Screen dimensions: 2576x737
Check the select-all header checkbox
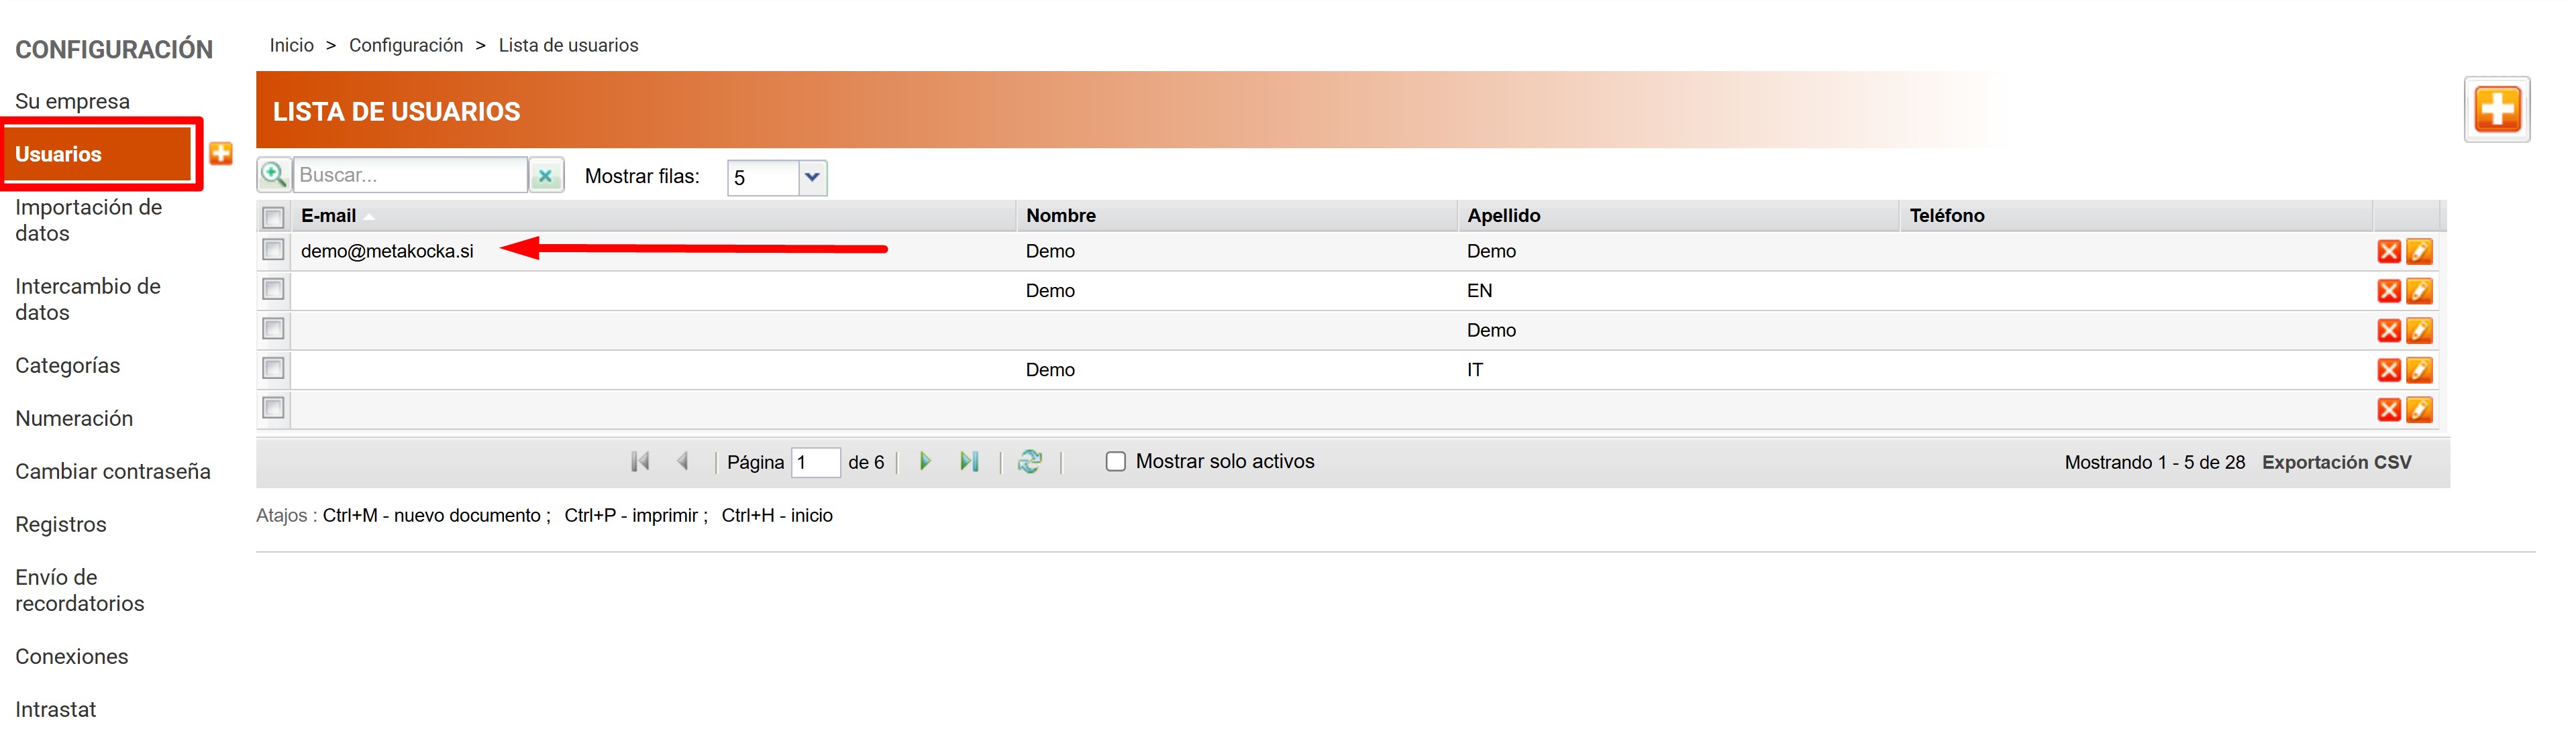click(x=273, y=216)
